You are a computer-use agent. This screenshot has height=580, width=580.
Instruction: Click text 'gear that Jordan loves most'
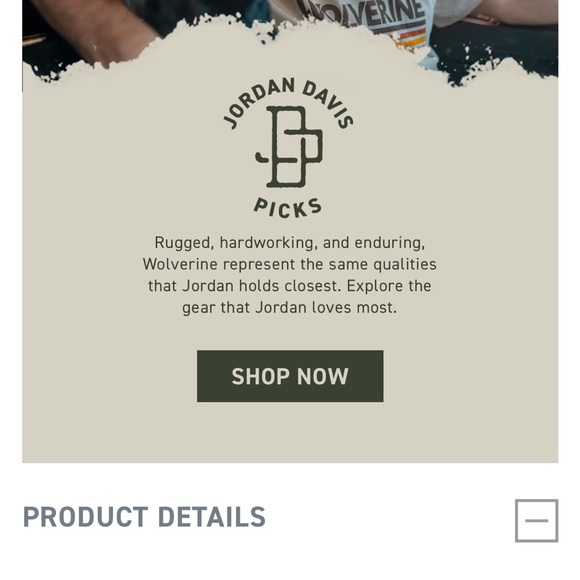pos(289,308)
